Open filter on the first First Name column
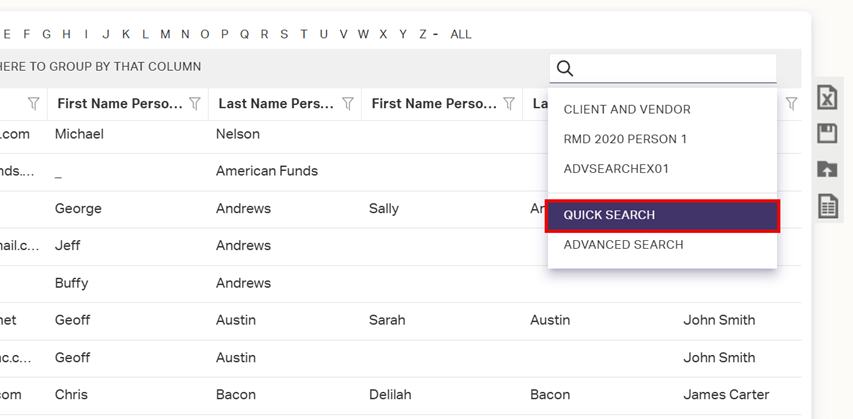The image size is (853, 419). click(x=195, y=103)
